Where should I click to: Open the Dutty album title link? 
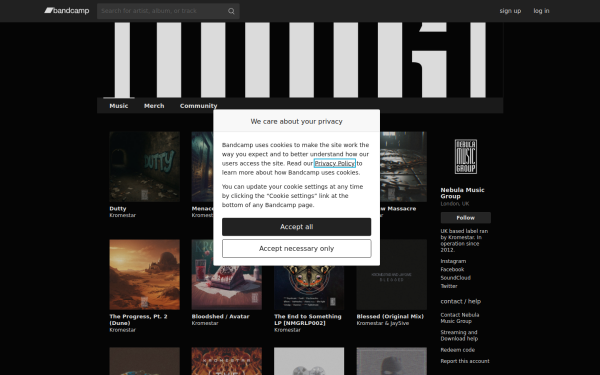point(117,209)
